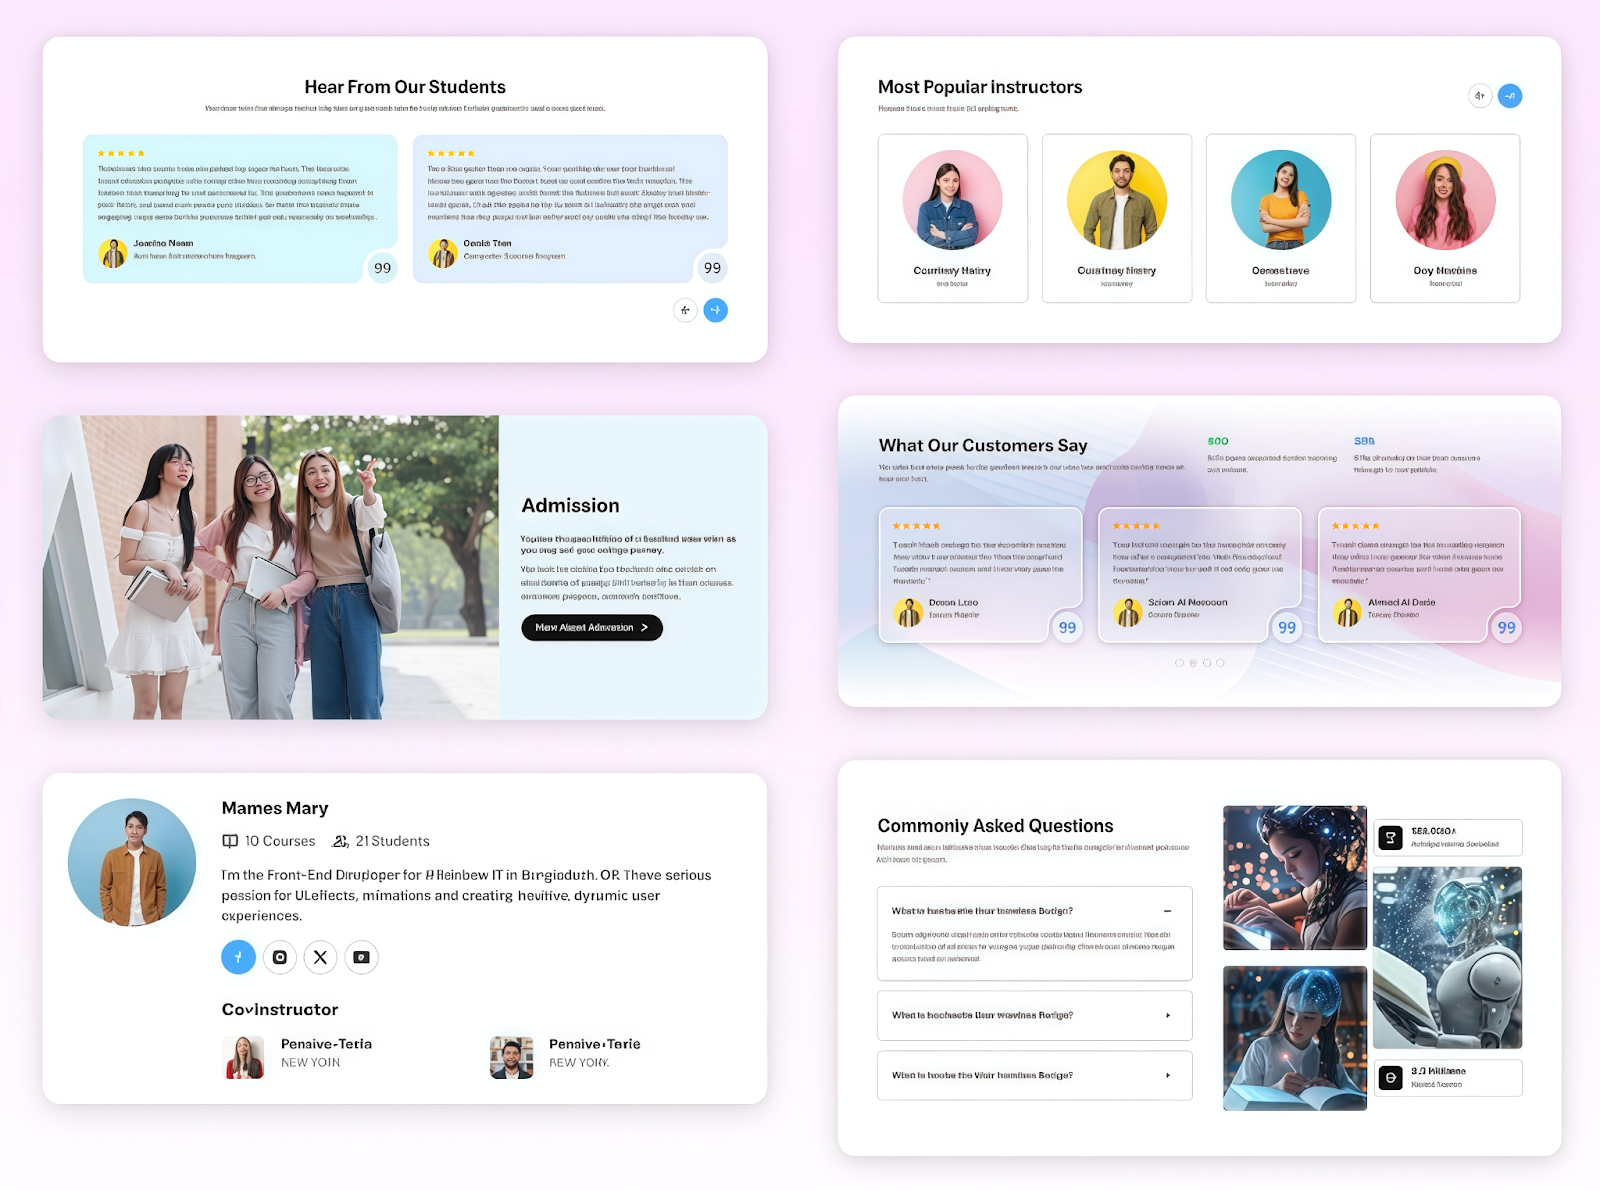Click the X (Twitter) social icon
The image size is (1600, 1190).
pos(320,957)
